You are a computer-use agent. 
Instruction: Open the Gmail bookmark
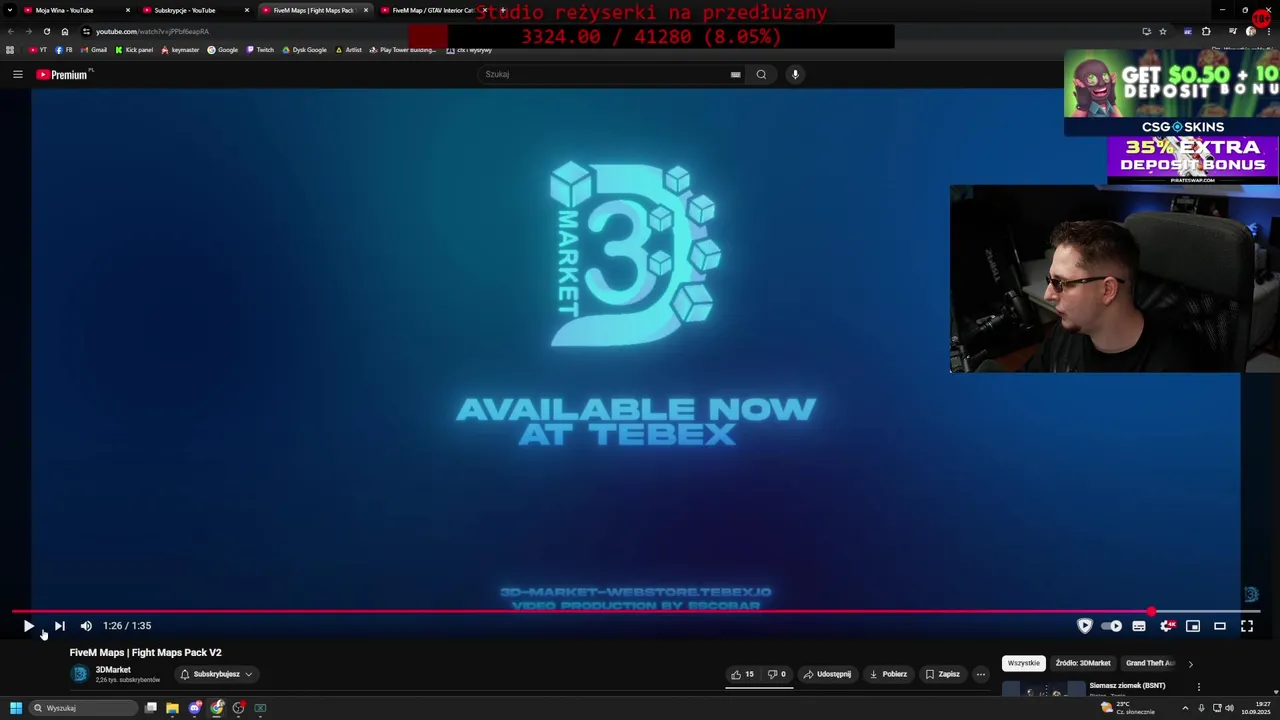(93, 50)
